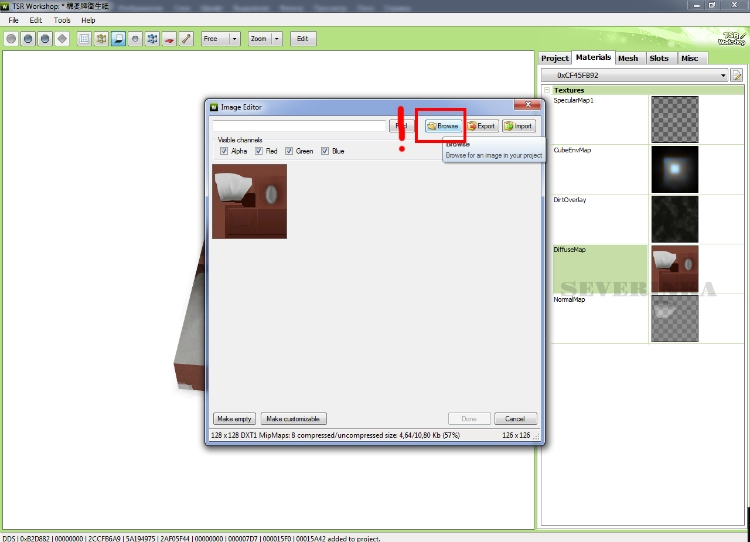Click the diamond-shaped toolbar icon
Screen dimensions: 750x542
62,39
